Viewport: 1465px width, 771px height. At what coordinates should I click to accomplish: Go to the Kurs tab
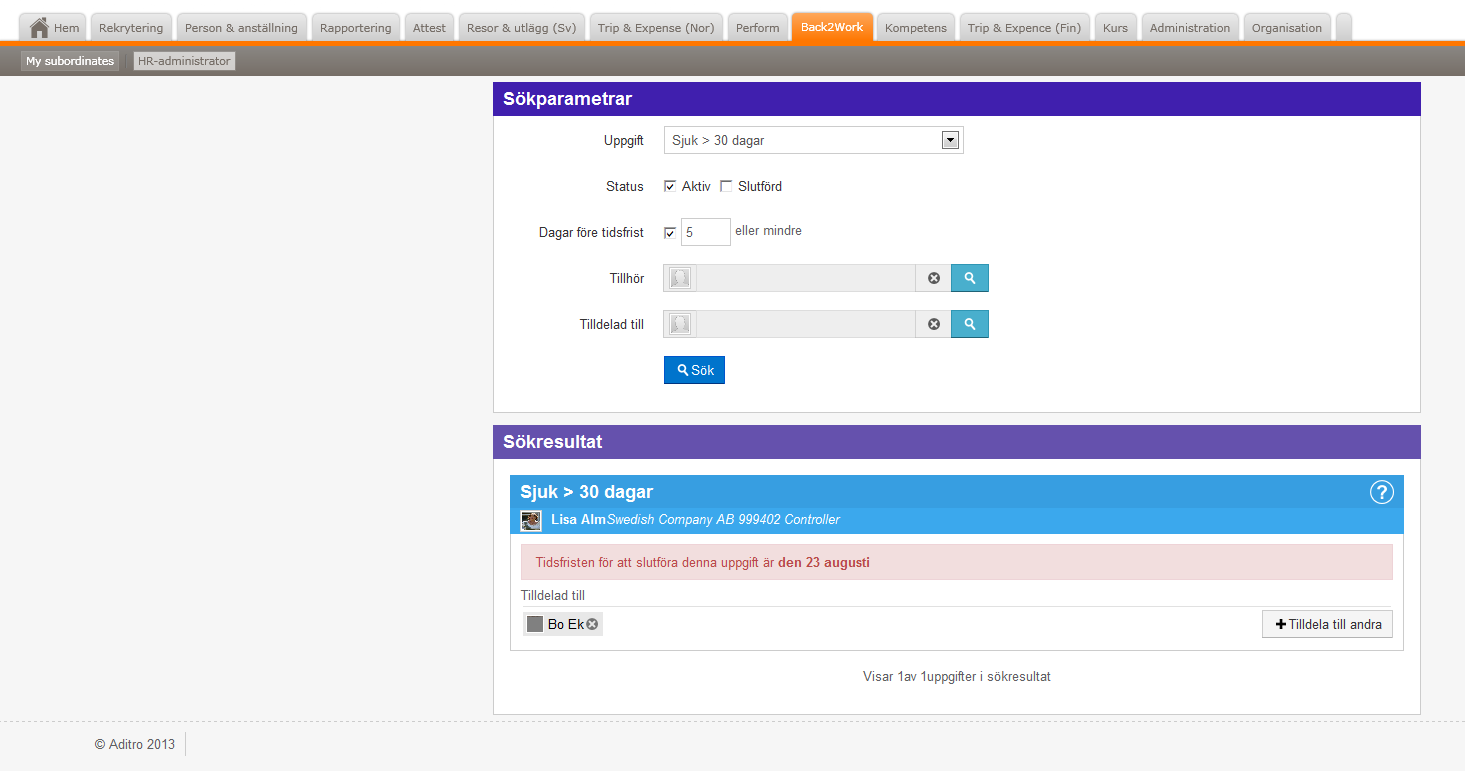point(1116,27)
